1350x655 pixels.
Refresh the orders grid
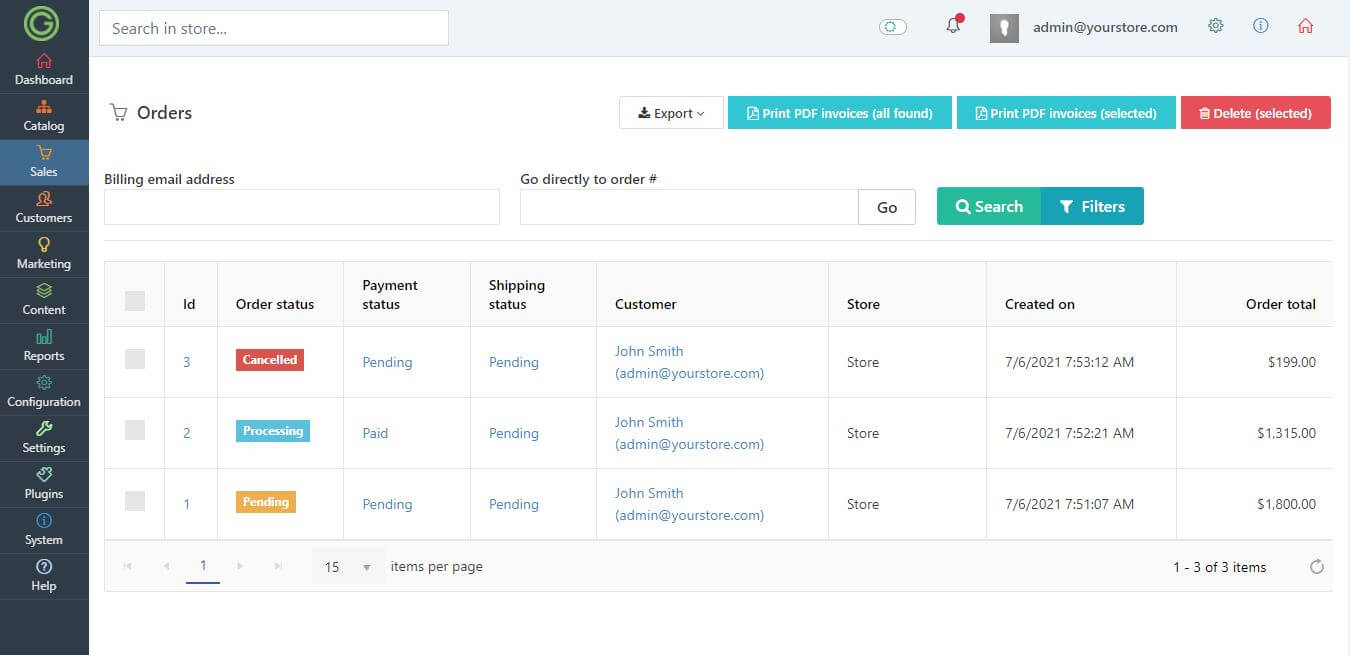(x=1317, y=567)
